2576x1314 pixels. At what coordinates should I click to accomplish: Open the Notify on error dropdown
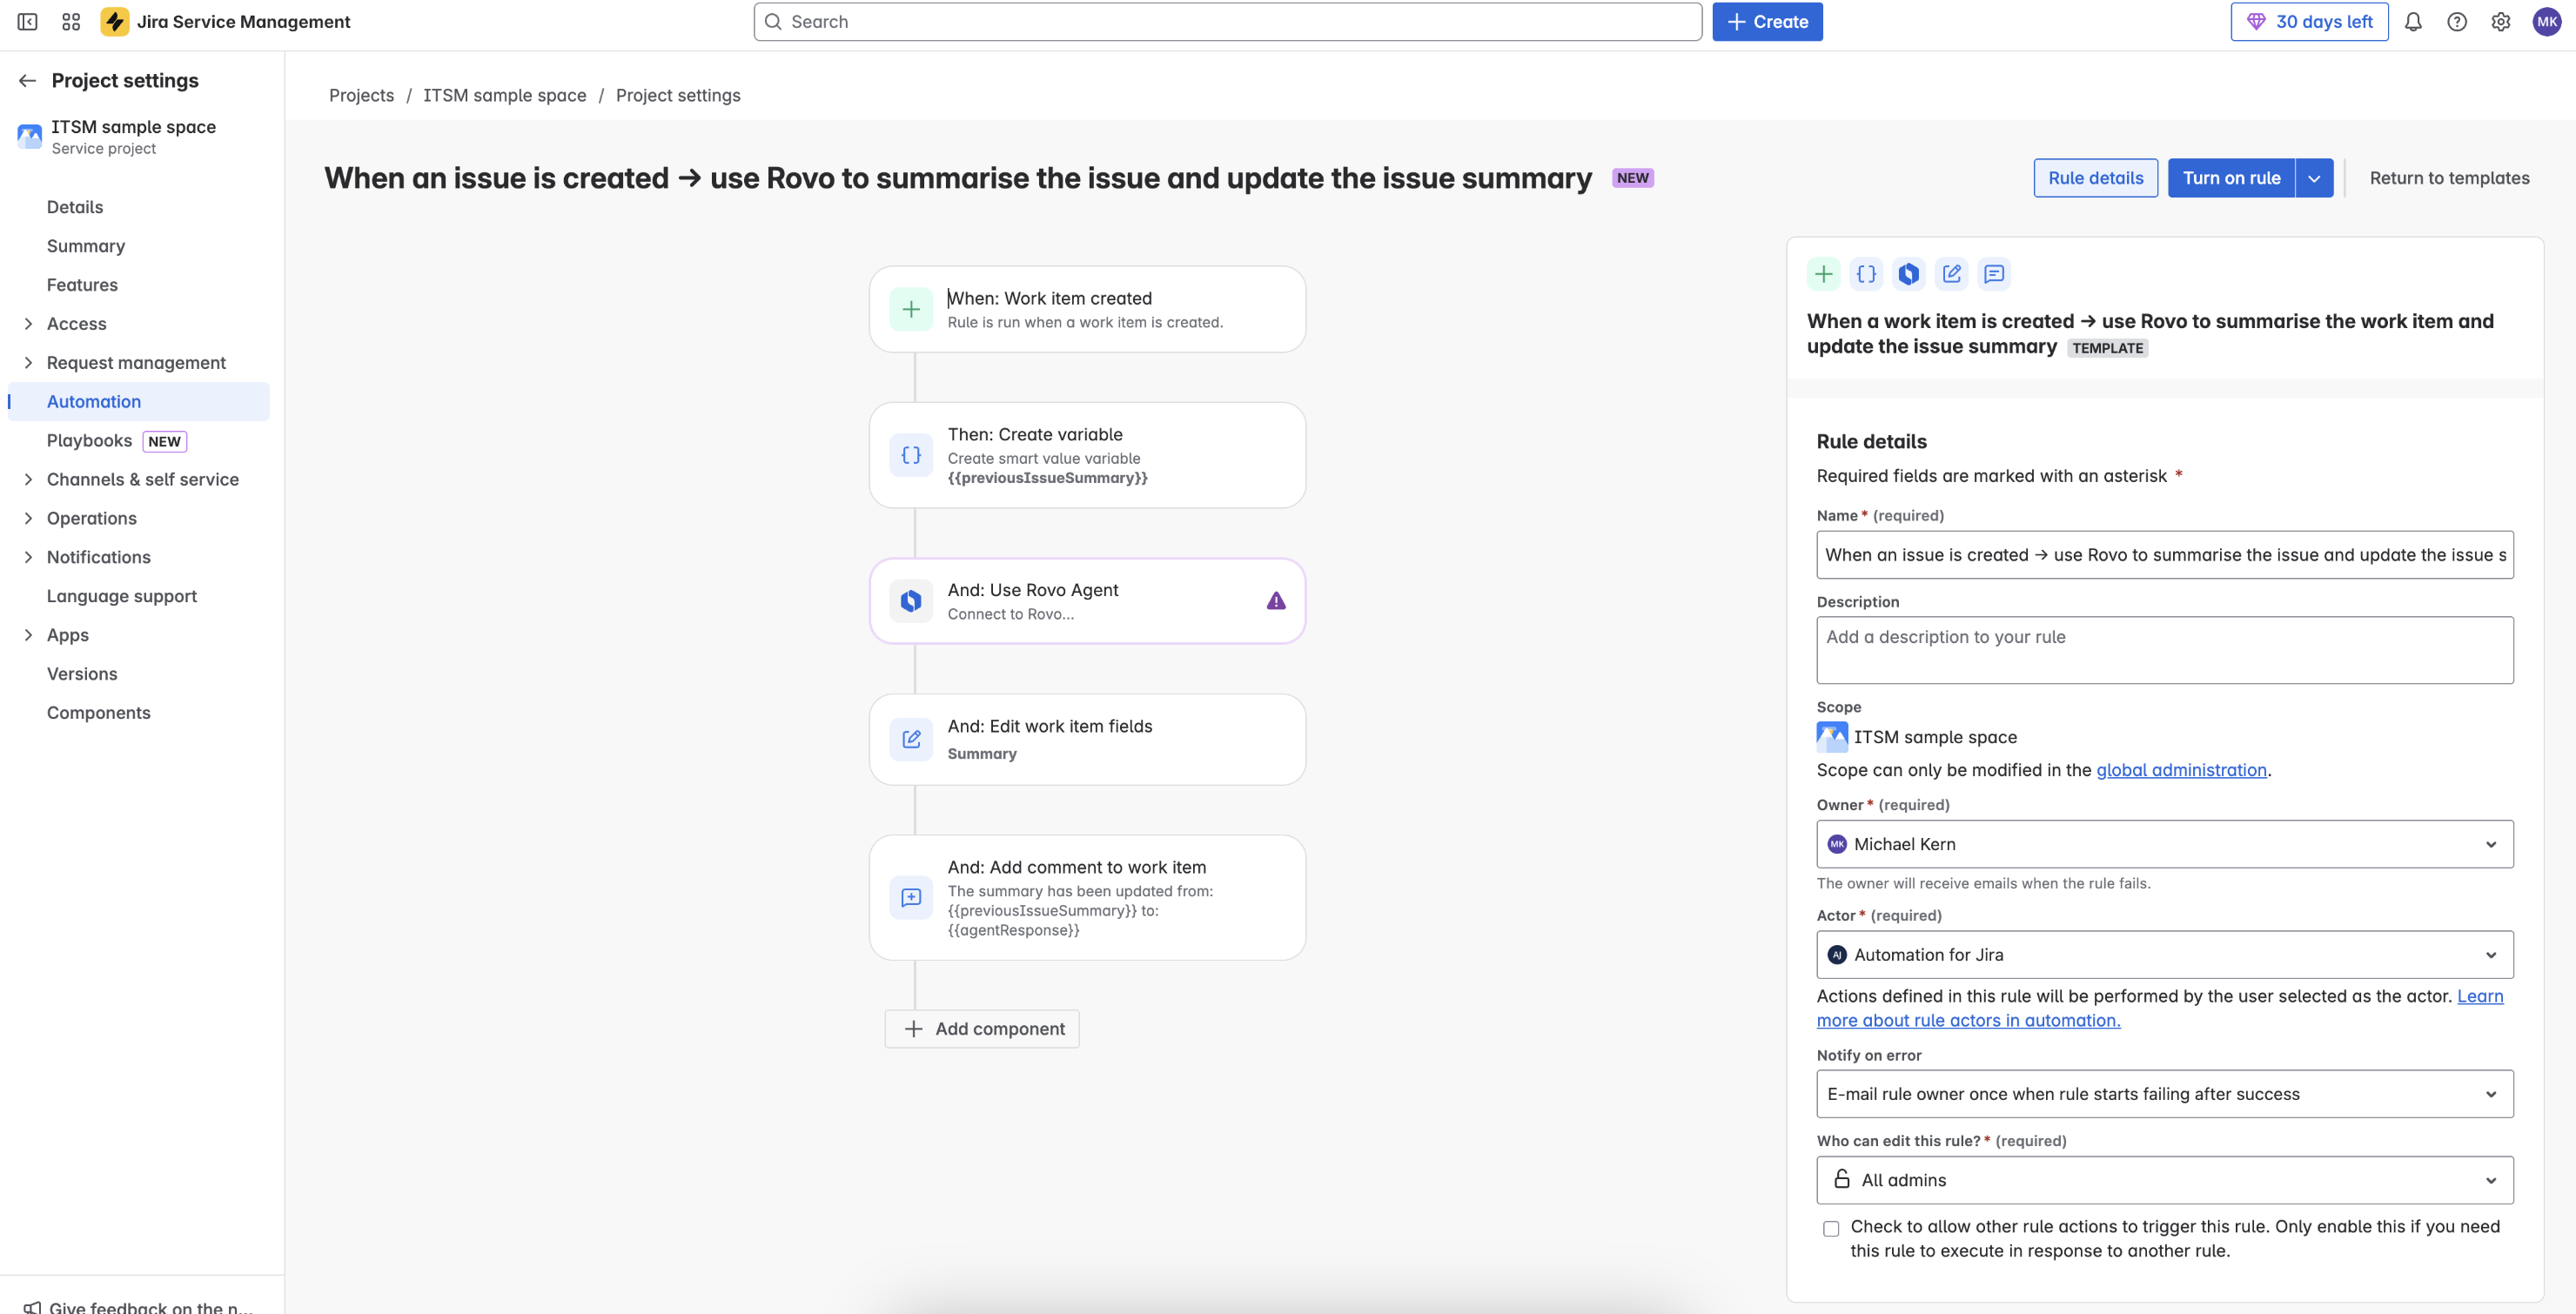pos(2164,1093)
